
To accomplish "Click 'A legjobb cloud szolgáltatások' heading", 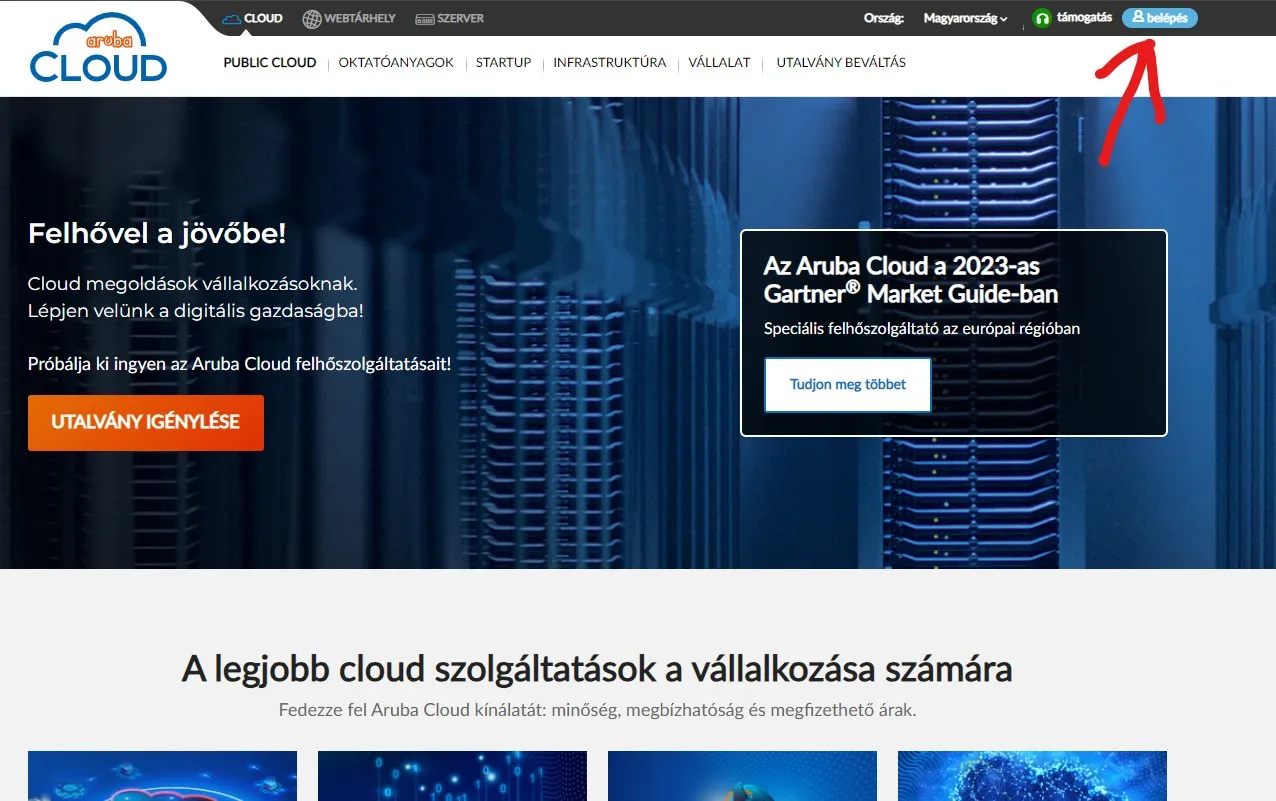I will click(597, 668).
